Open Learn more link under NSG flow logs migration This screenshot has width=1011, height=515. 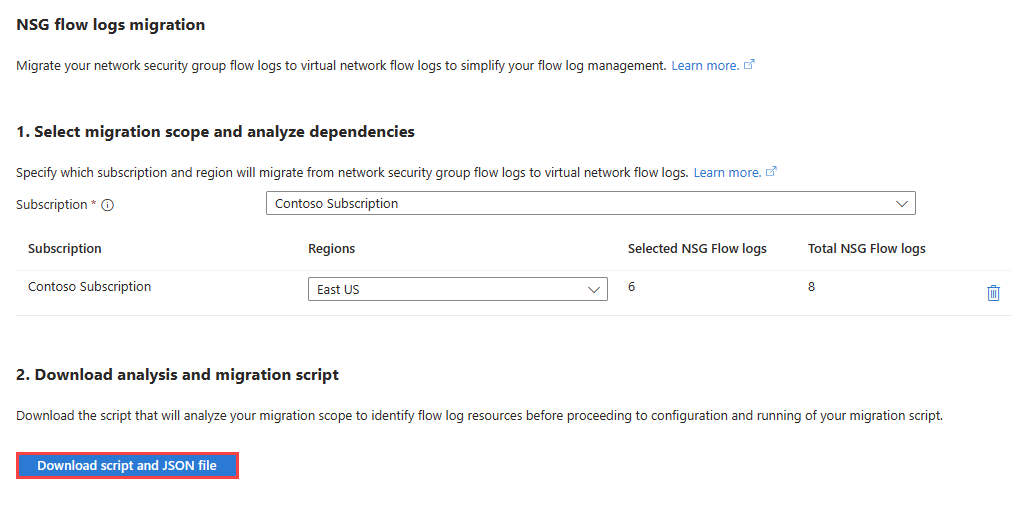tap(705, 65)
